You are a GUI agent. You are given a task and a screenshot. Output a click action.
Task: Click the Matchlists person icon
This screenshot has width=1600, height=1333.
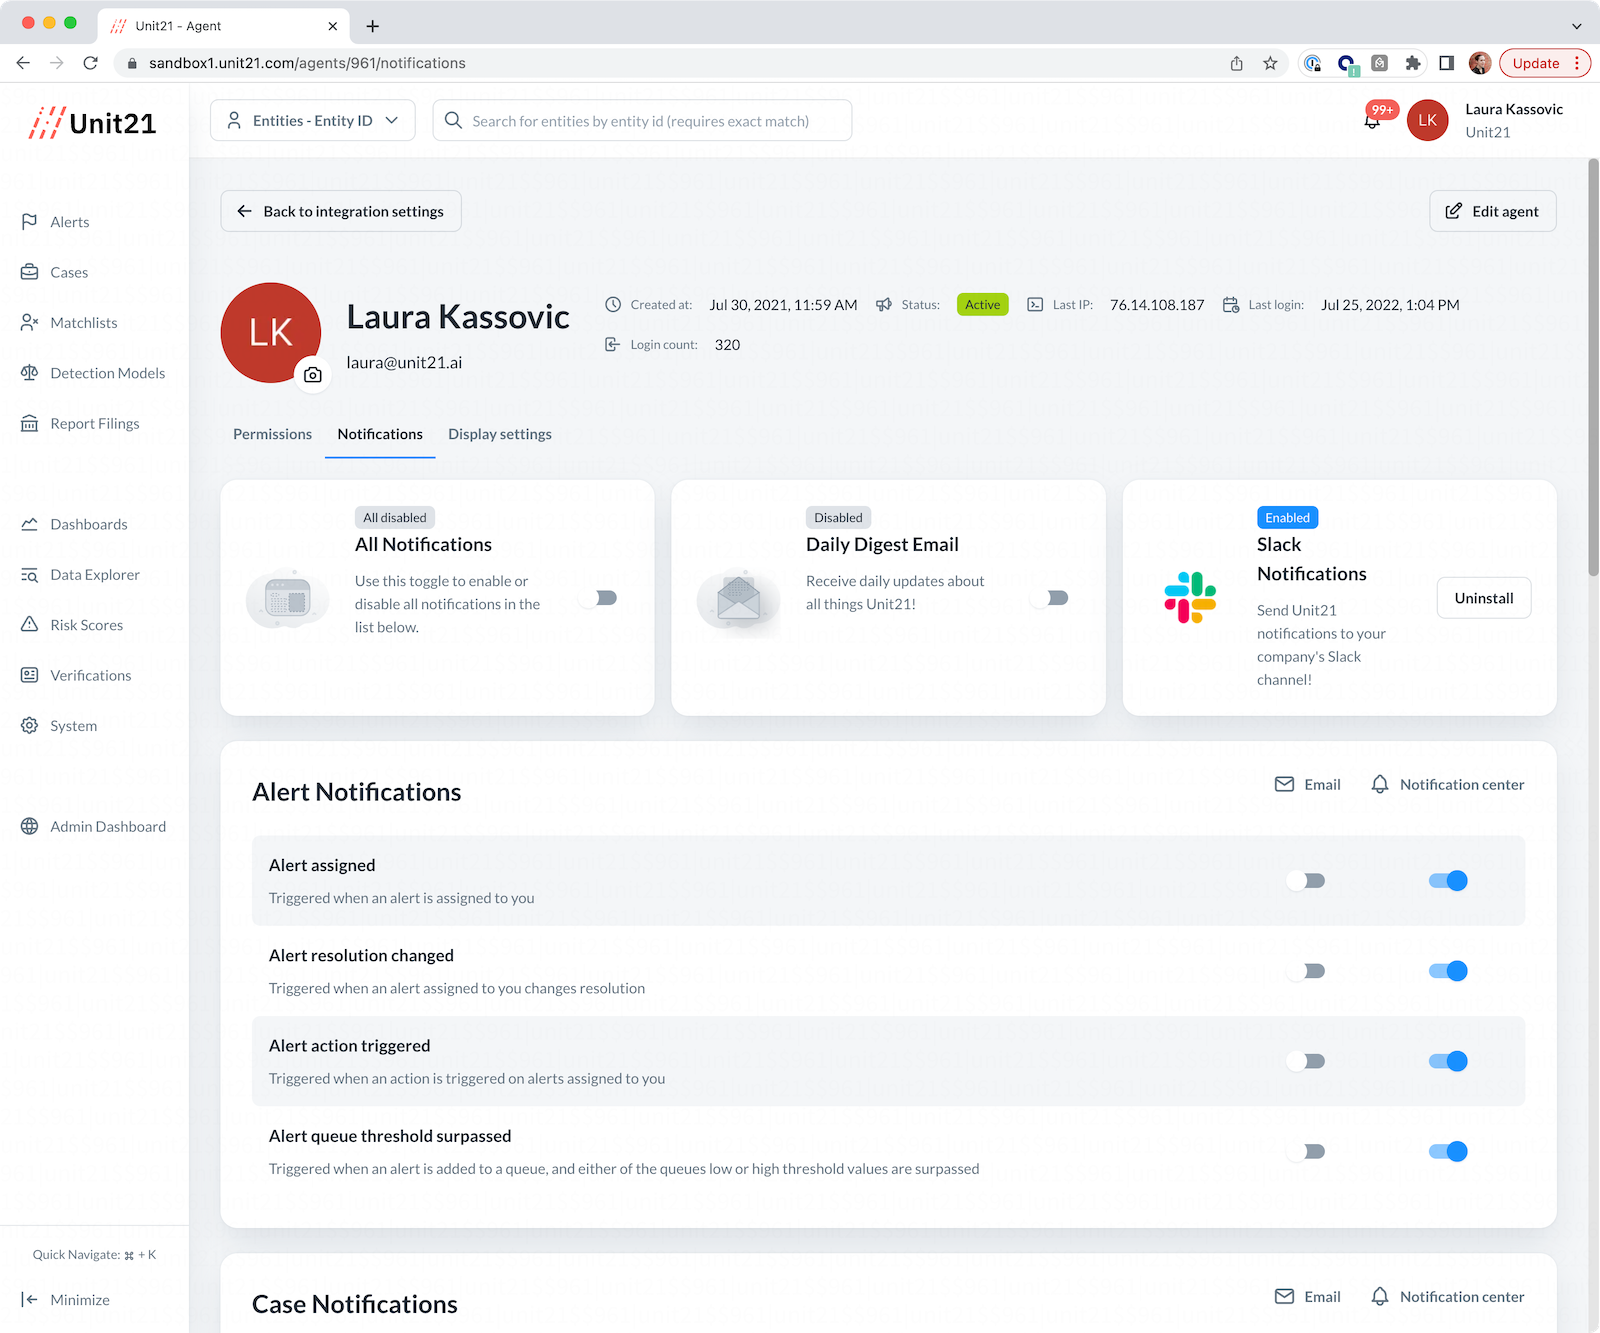tap(30, 322)
